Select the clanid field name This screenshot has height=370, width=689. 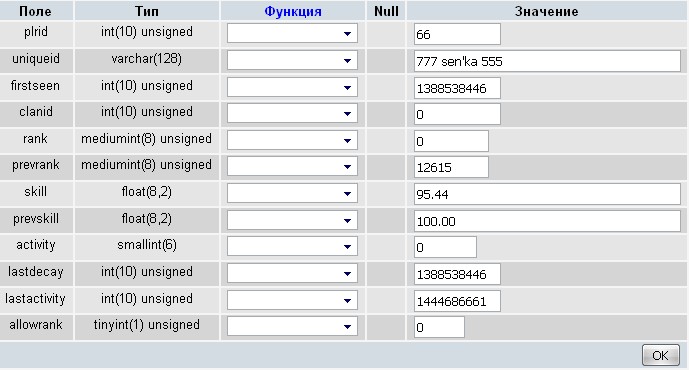[36, 112]
